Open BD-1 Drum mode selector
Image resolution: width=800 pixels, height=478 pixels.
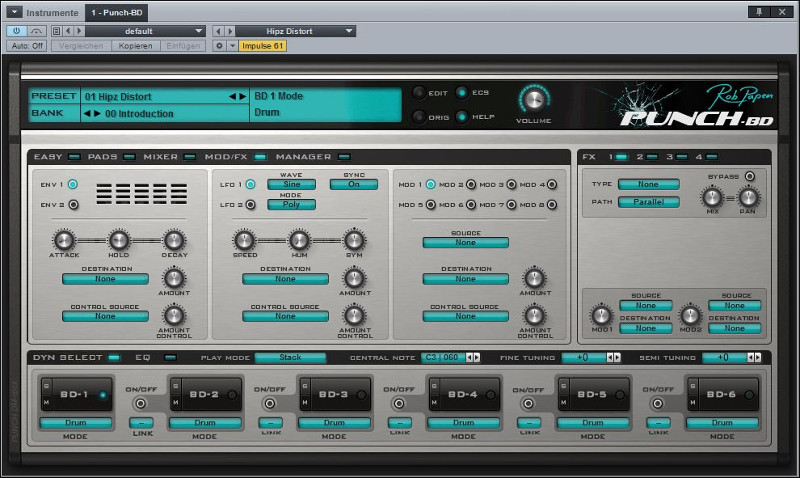pyautogui.click(x=76, y=423)
